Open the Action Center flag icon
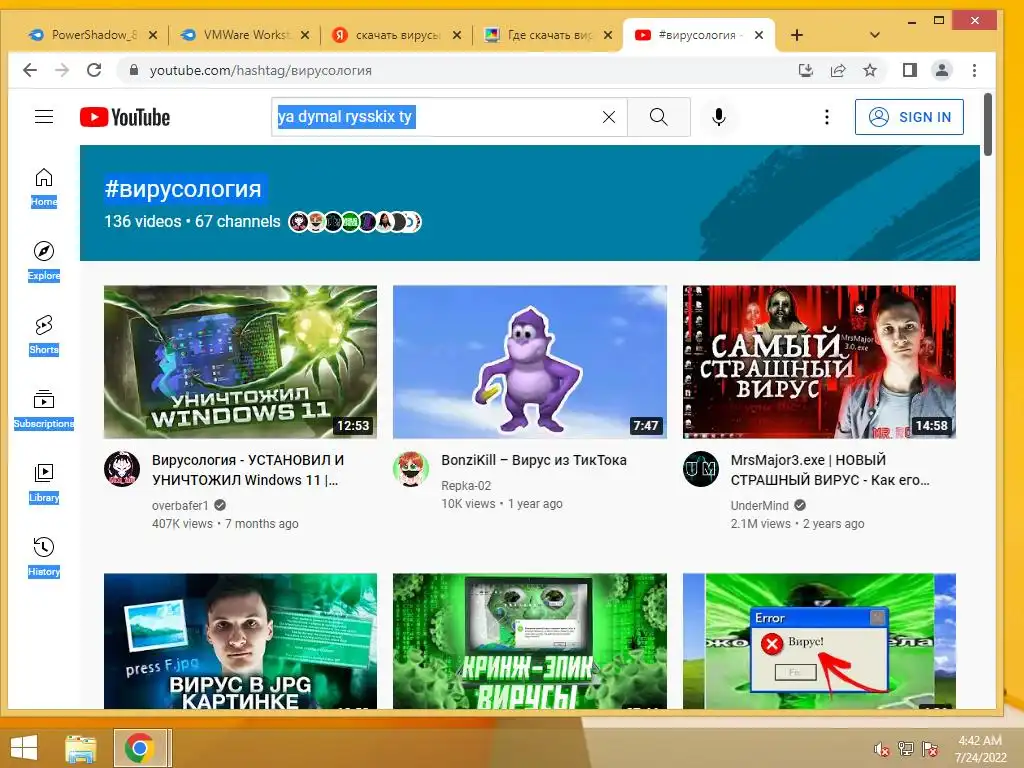Viewport: 1024px width, 768px height. pyautogui.click(x=930, y=749)
